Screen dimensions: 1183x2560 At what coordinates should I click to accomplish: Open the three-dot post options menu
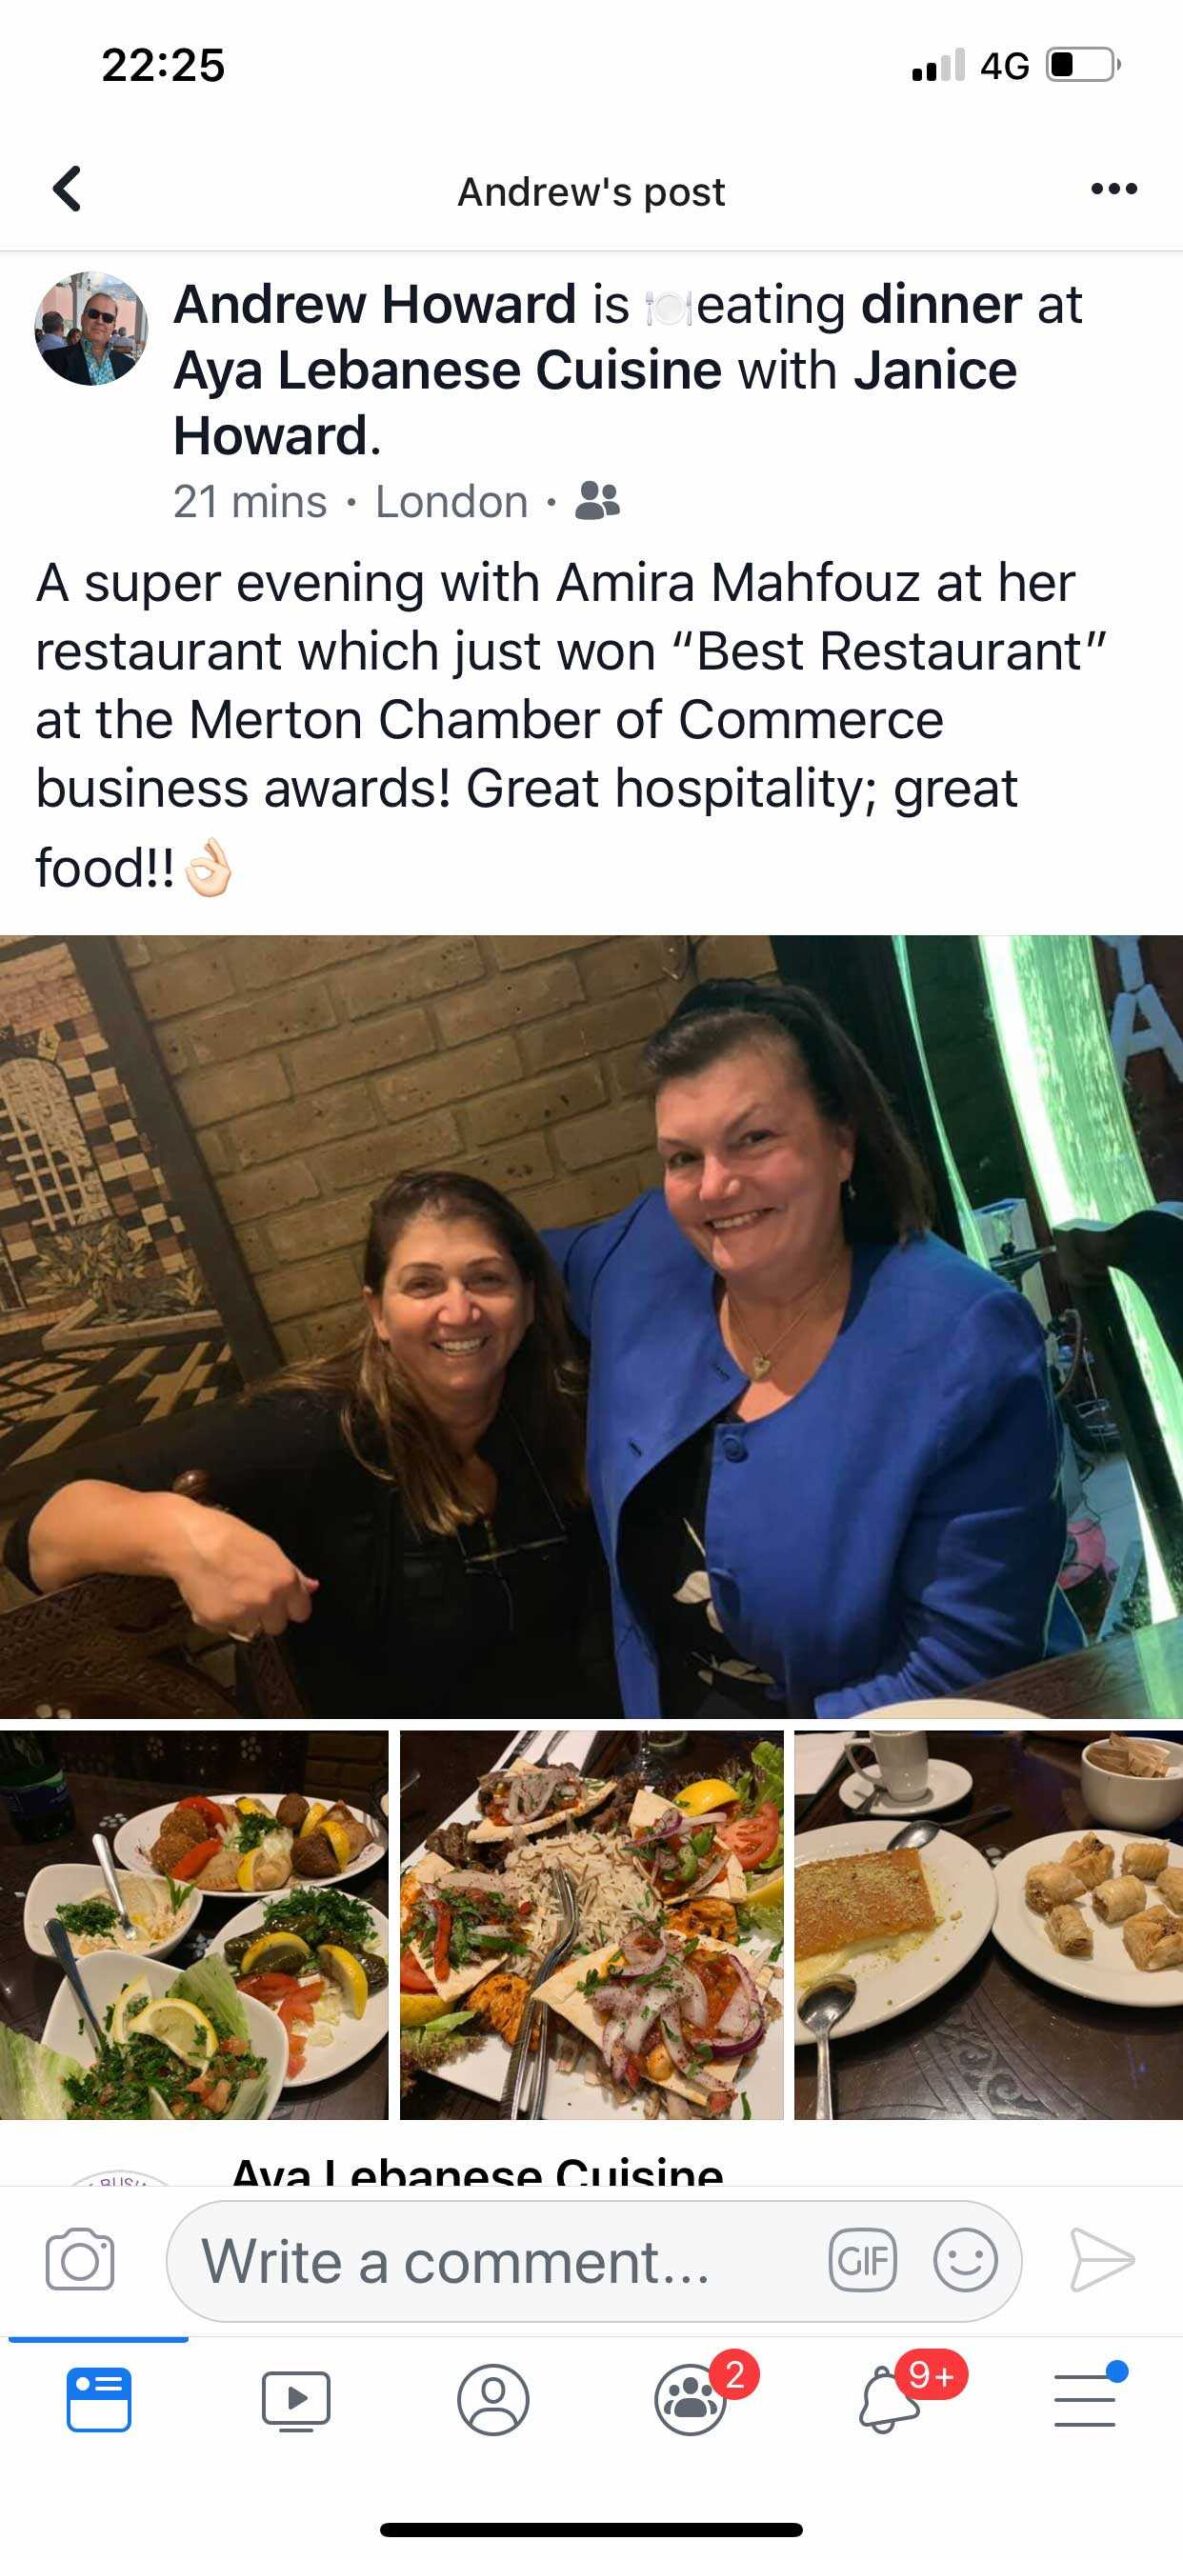coord(1114,189)
